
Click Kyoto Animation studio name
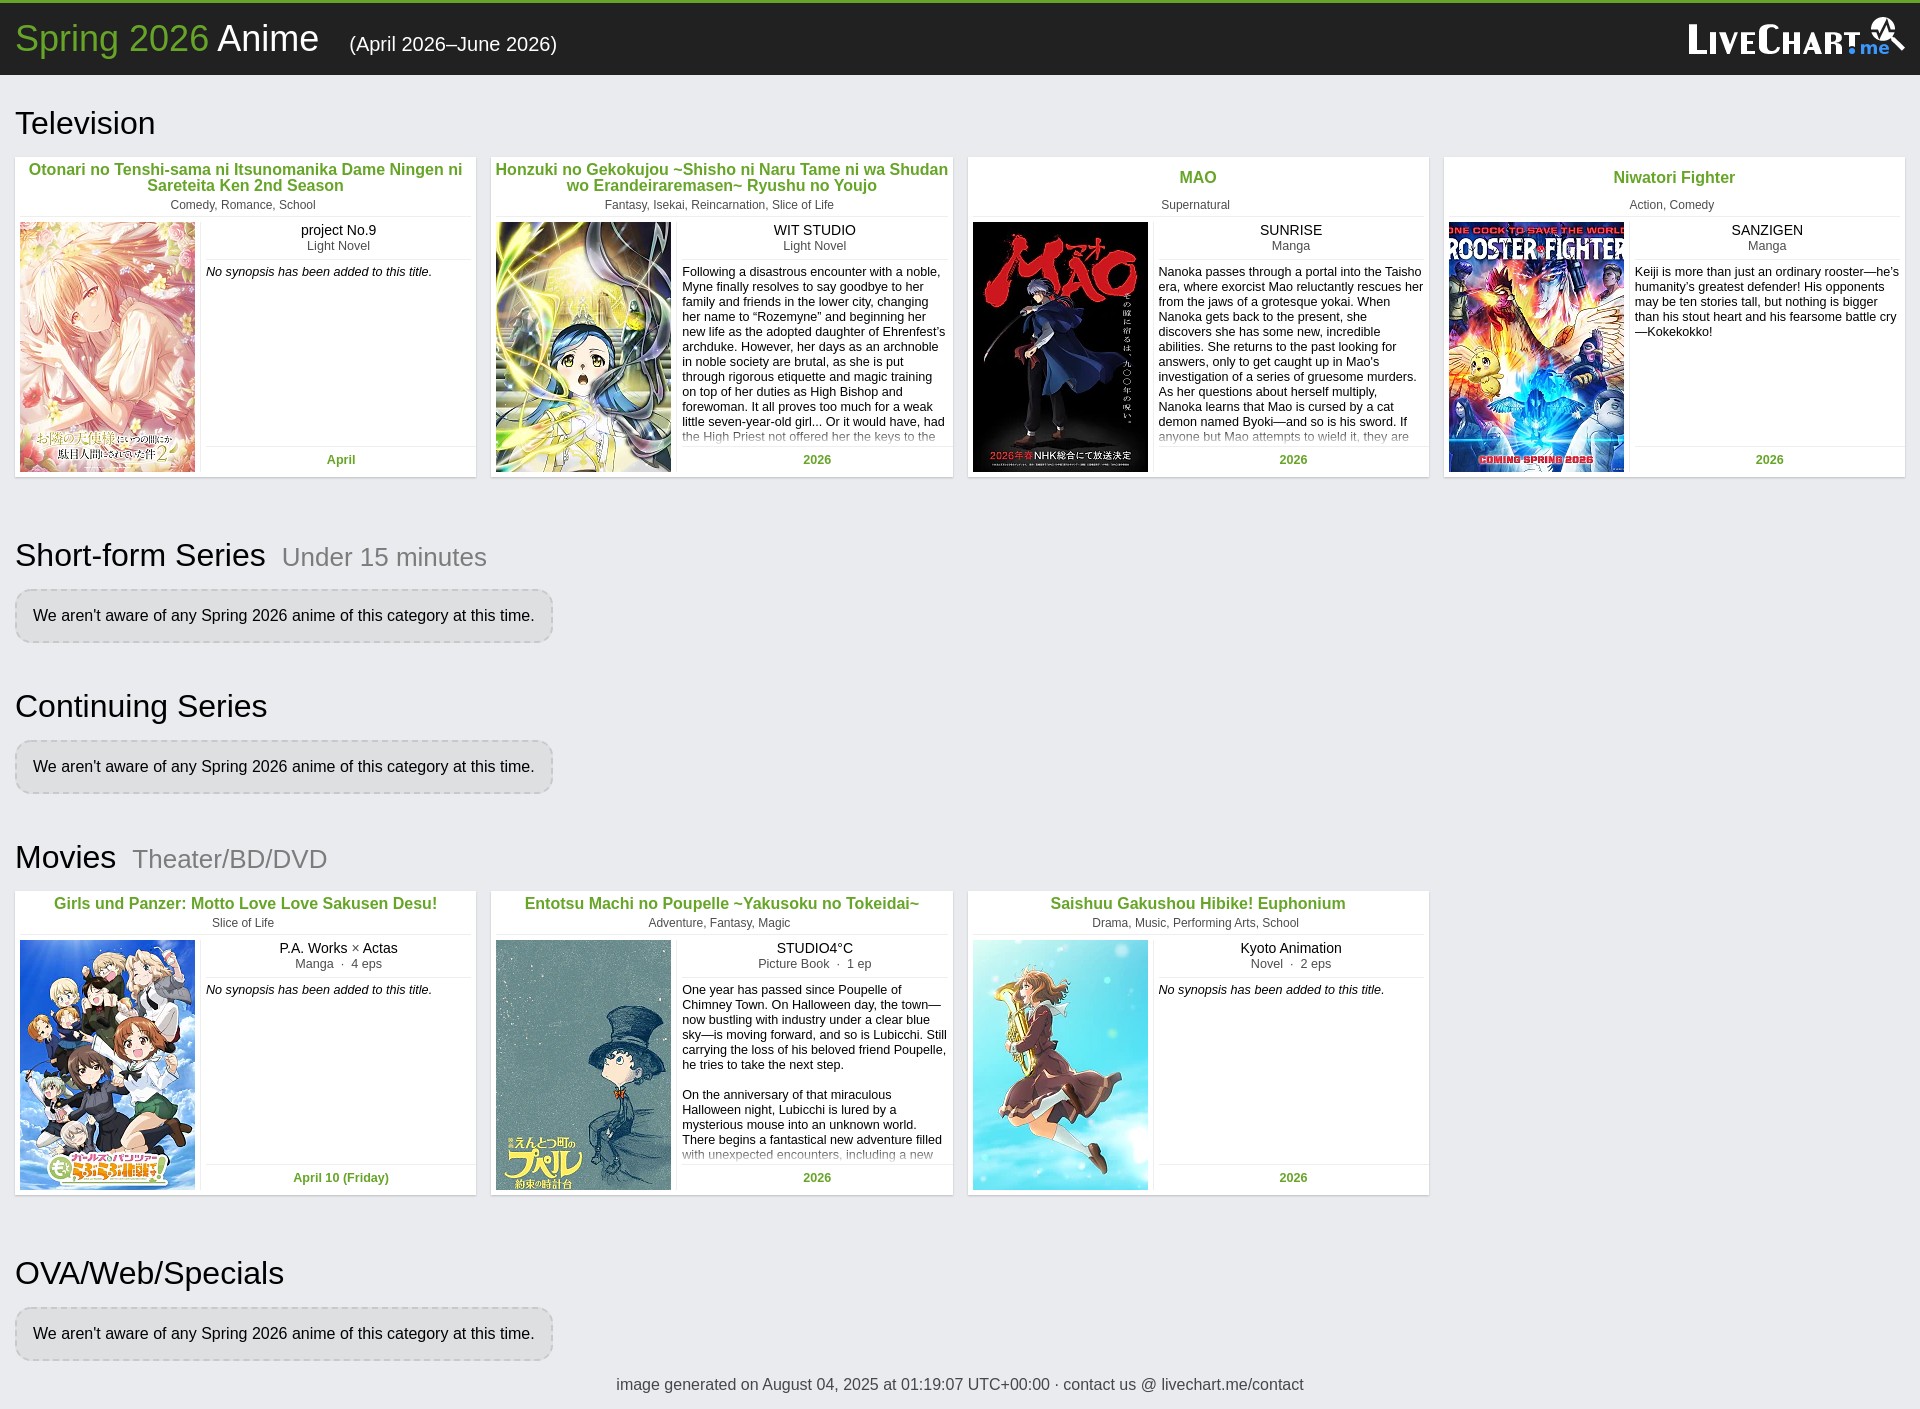pyautogui.click(x=1290, y=948)
